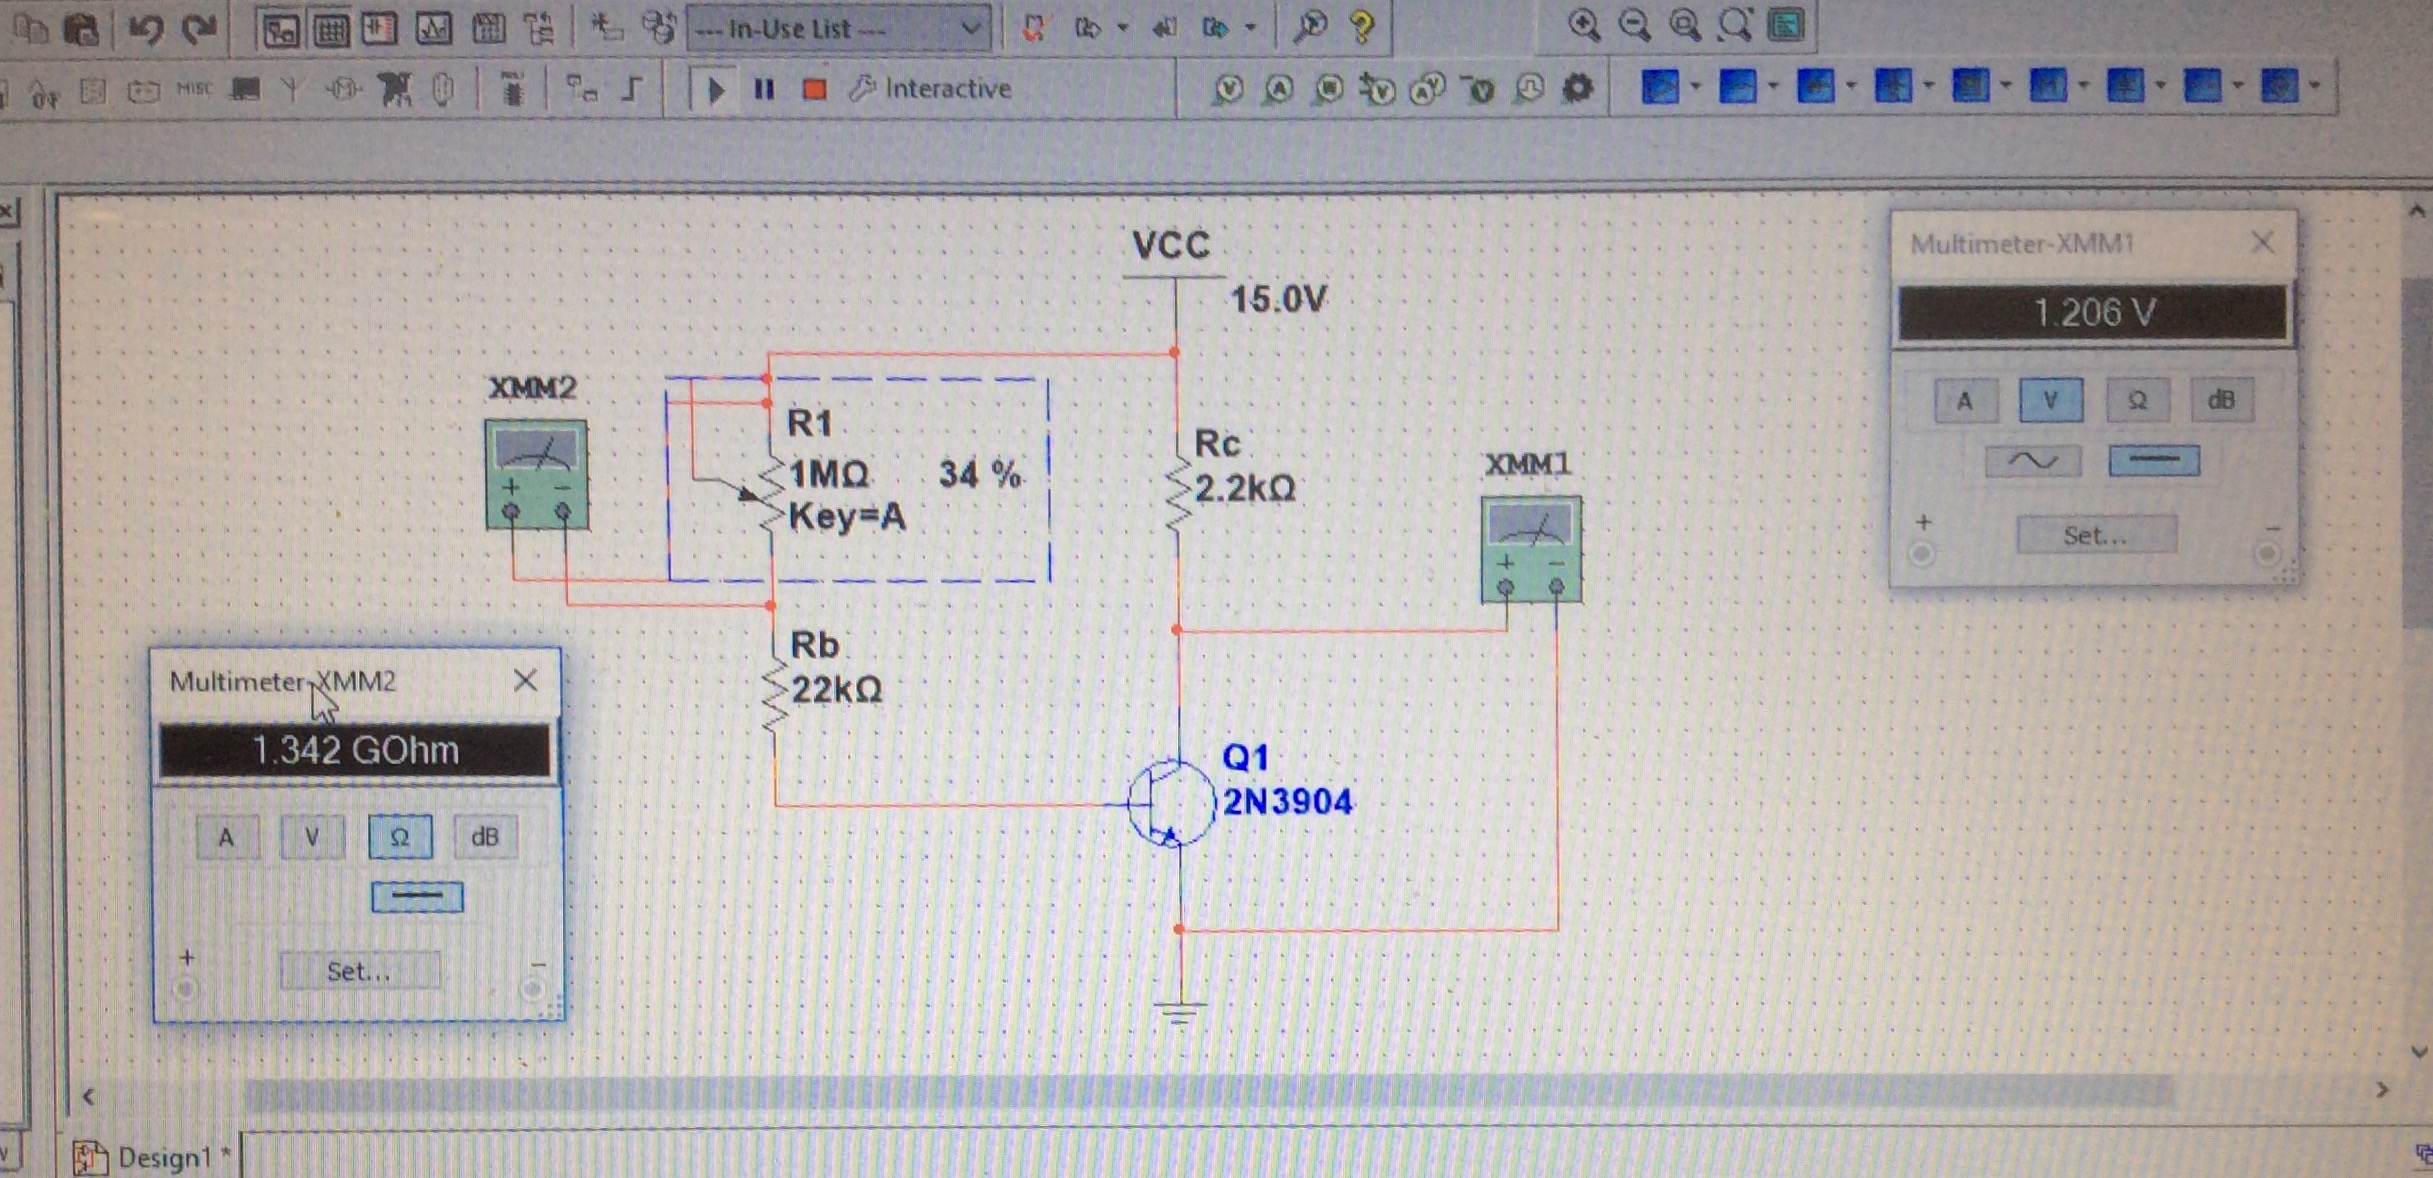The height and width of the screenshot is (1178, 2433).
Task: Click Set... button in Multimeter-XMM1
Action: 2095,535
